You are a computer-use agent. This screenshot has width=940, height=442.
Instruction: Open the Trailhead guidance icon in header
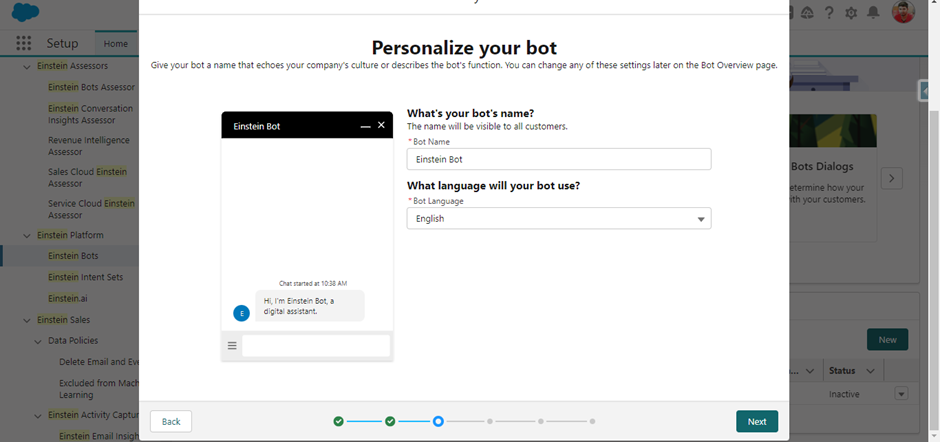[807, 13]
